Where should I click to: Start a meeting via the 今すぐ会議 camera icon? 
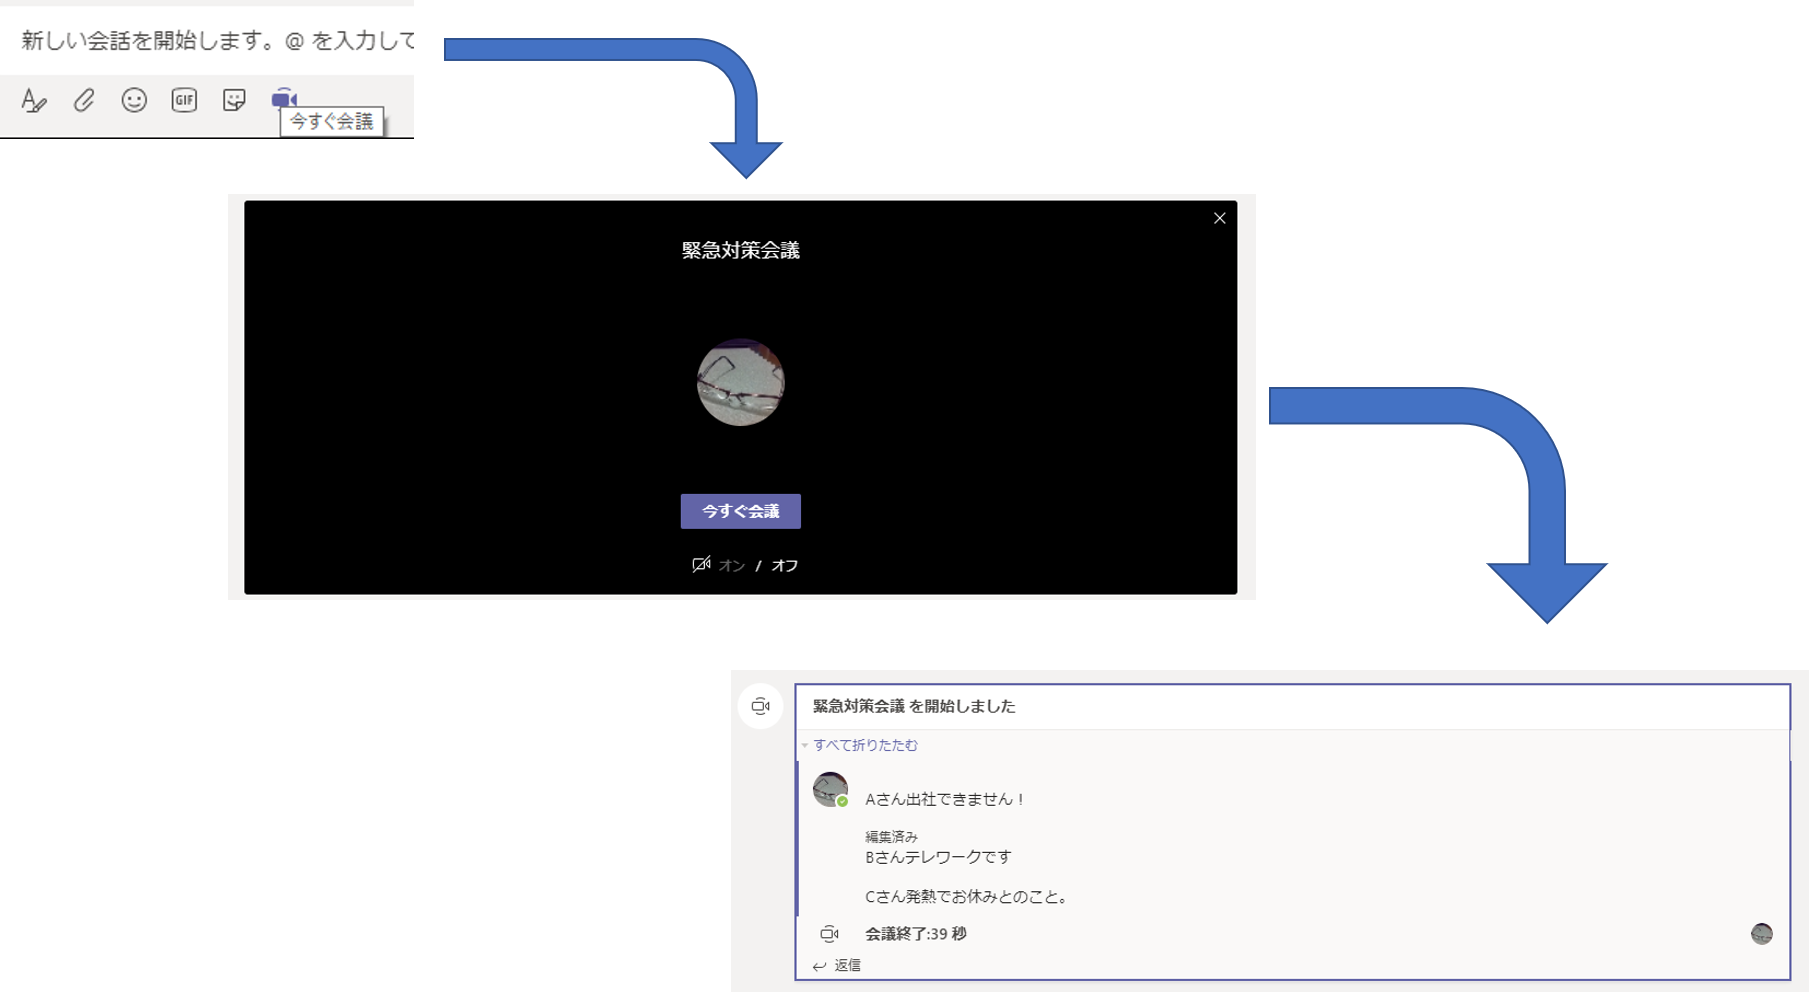coord(283,98)
